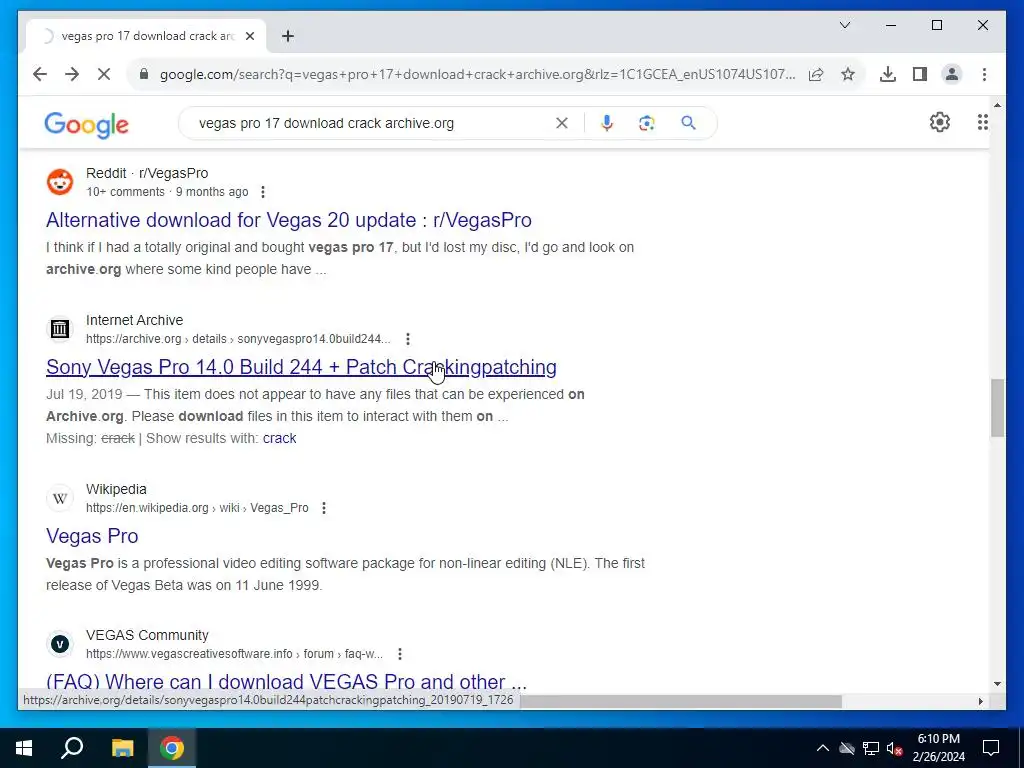Click the scroll down arrow

(x=997, y=684)
